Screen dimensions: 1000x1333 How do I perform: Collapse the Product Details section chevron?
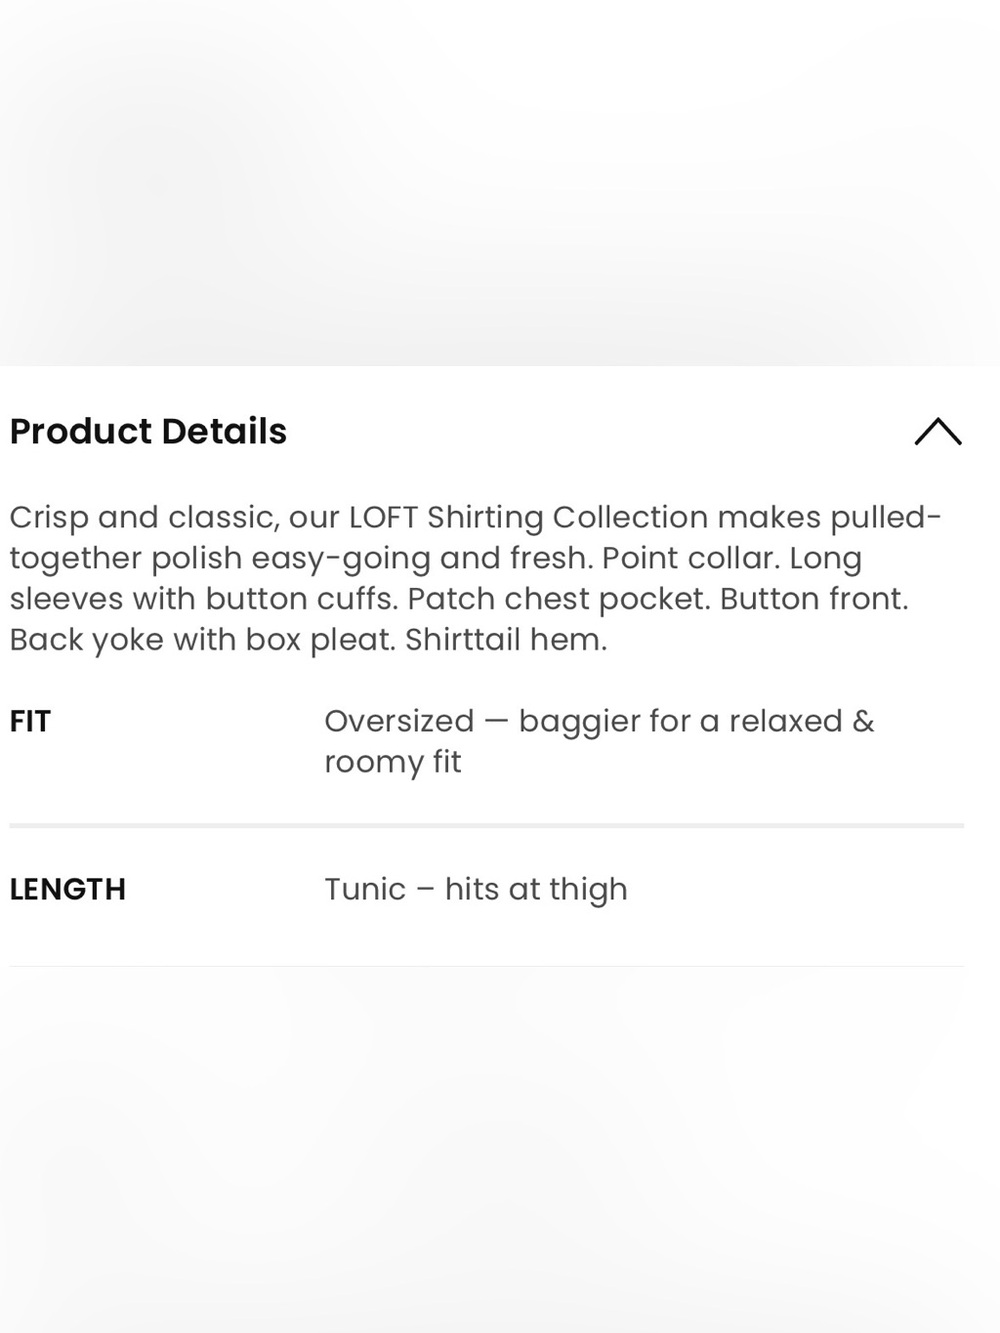tap(937, 431)
